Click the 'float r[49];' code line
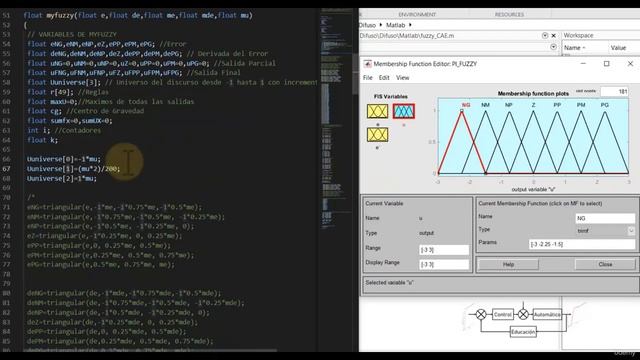This screenshot has width=640, height=360. [68, 92]
